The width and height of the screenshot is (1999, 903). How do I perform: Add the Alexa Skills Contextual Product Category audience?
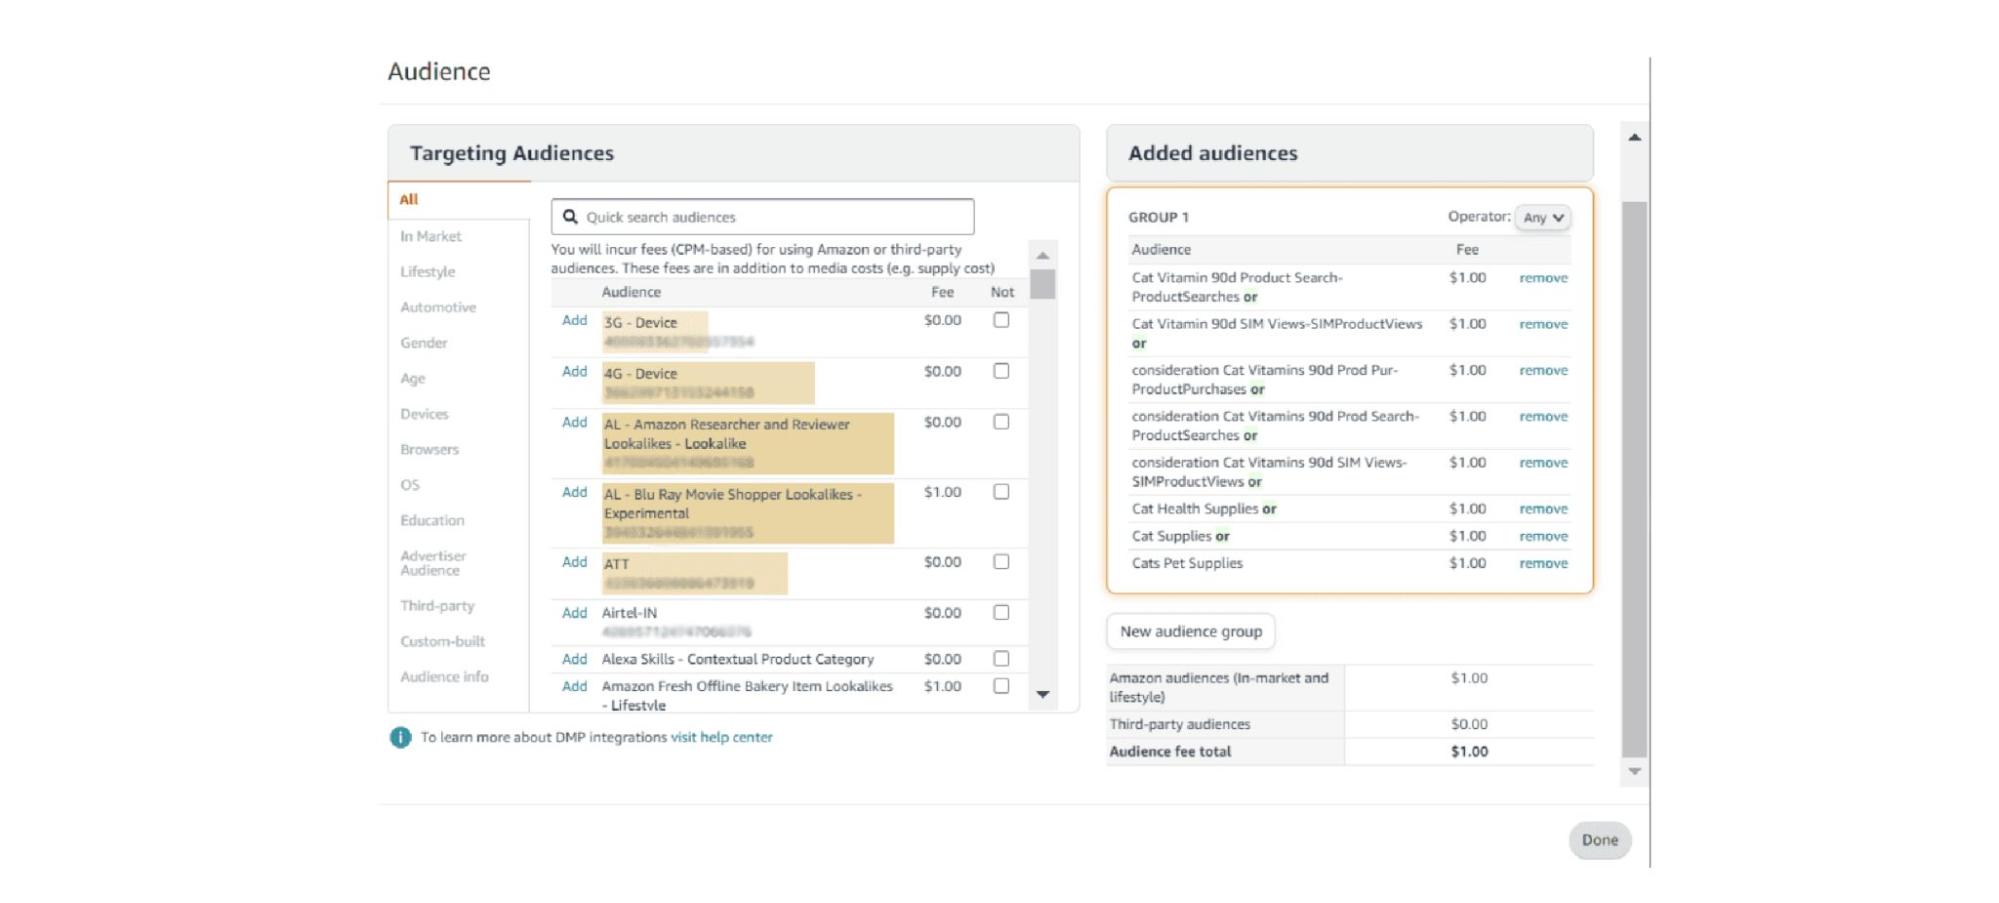(573, 659)
